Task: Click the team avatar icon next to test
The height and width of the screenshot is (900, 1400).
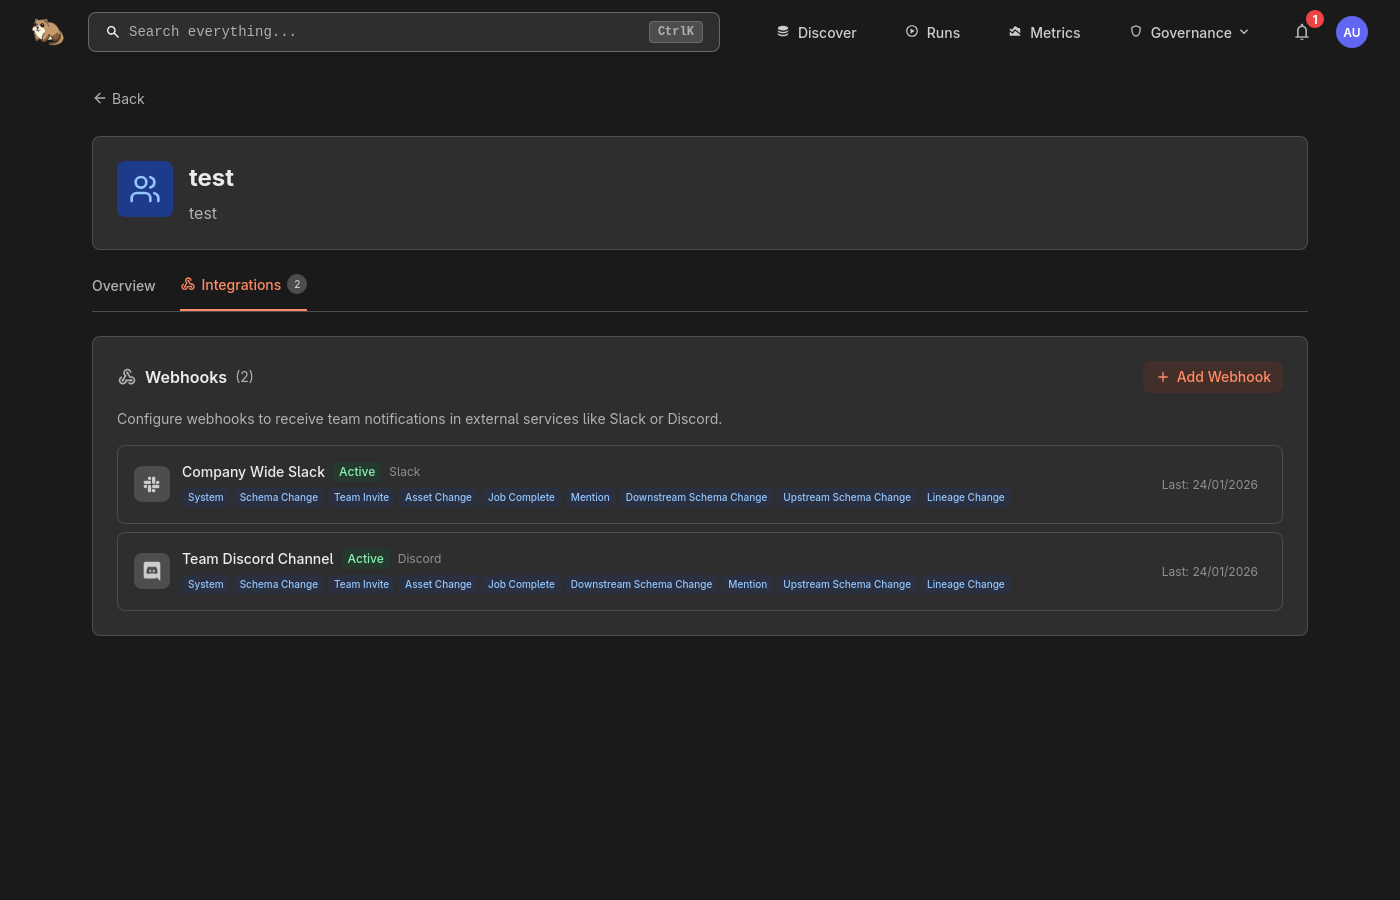Action: point(145,189)
